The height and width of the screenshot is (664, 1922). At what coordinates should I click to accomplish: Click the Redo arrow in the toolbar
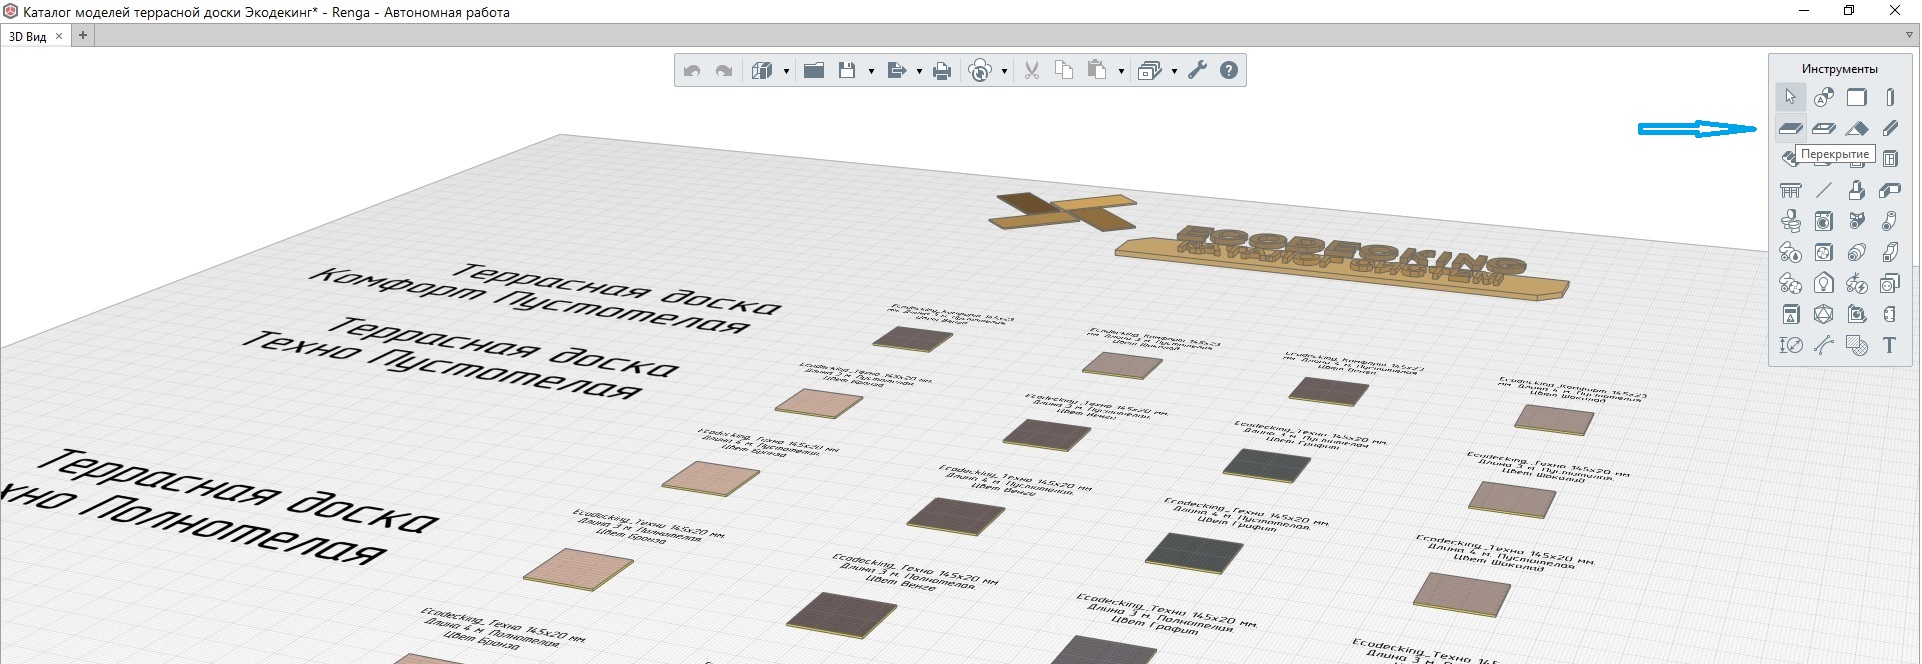724,71
